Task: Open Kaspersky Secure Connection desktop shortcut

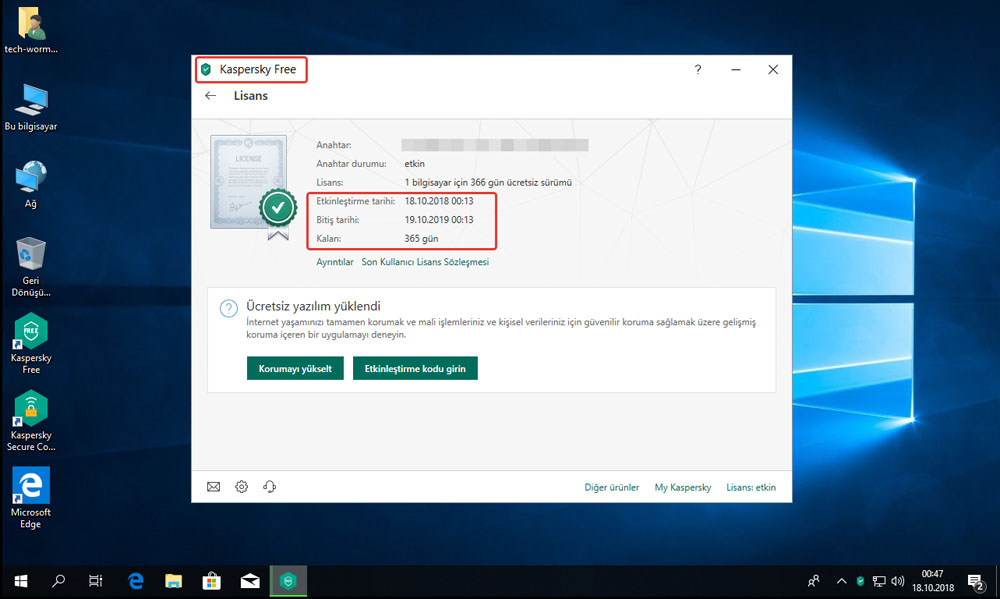Action: click(31, 408)
